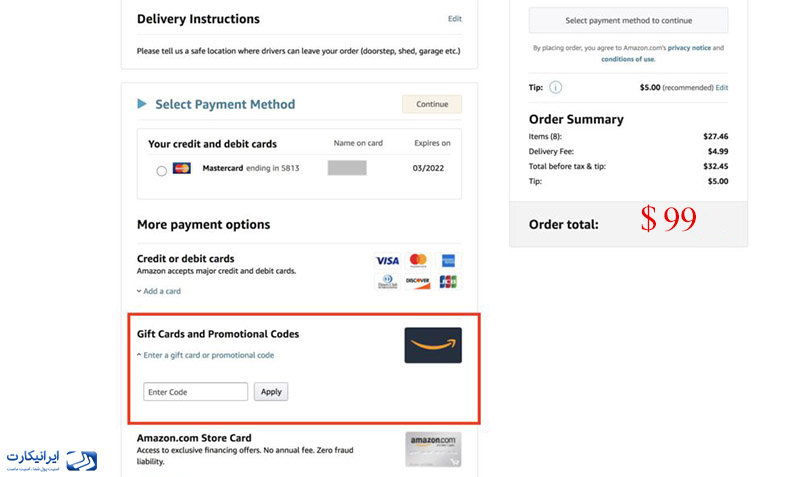Select the Mastercard ending in 5813 radio button

tap(161, 171)
